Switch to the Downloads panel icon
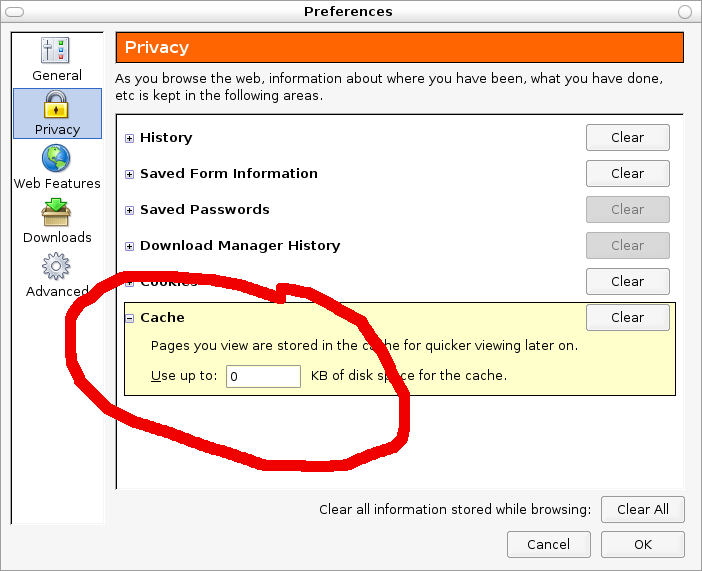The height and width of the screenshot is (571, 702). coord(57,213)
